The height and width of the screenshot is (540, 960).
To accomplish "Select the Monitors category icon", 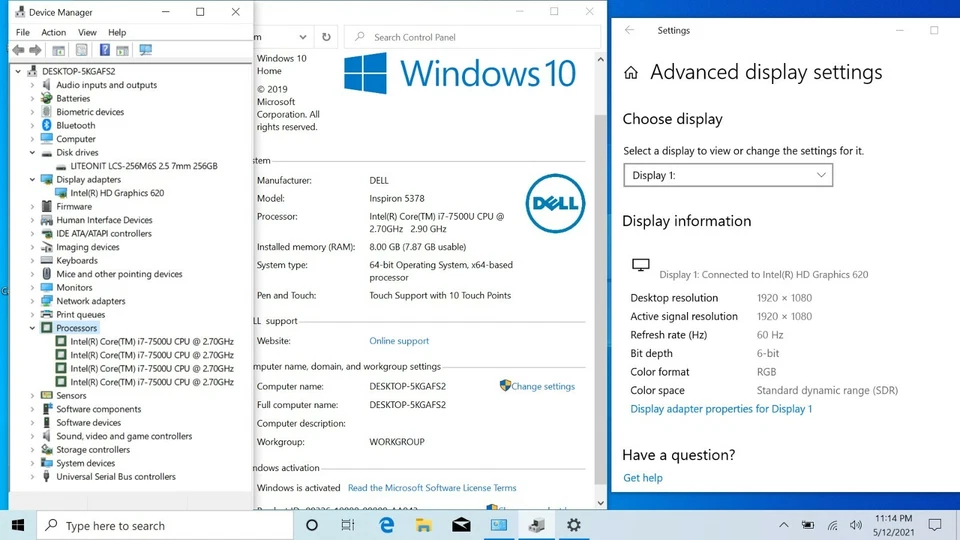I will pos(47,287).
